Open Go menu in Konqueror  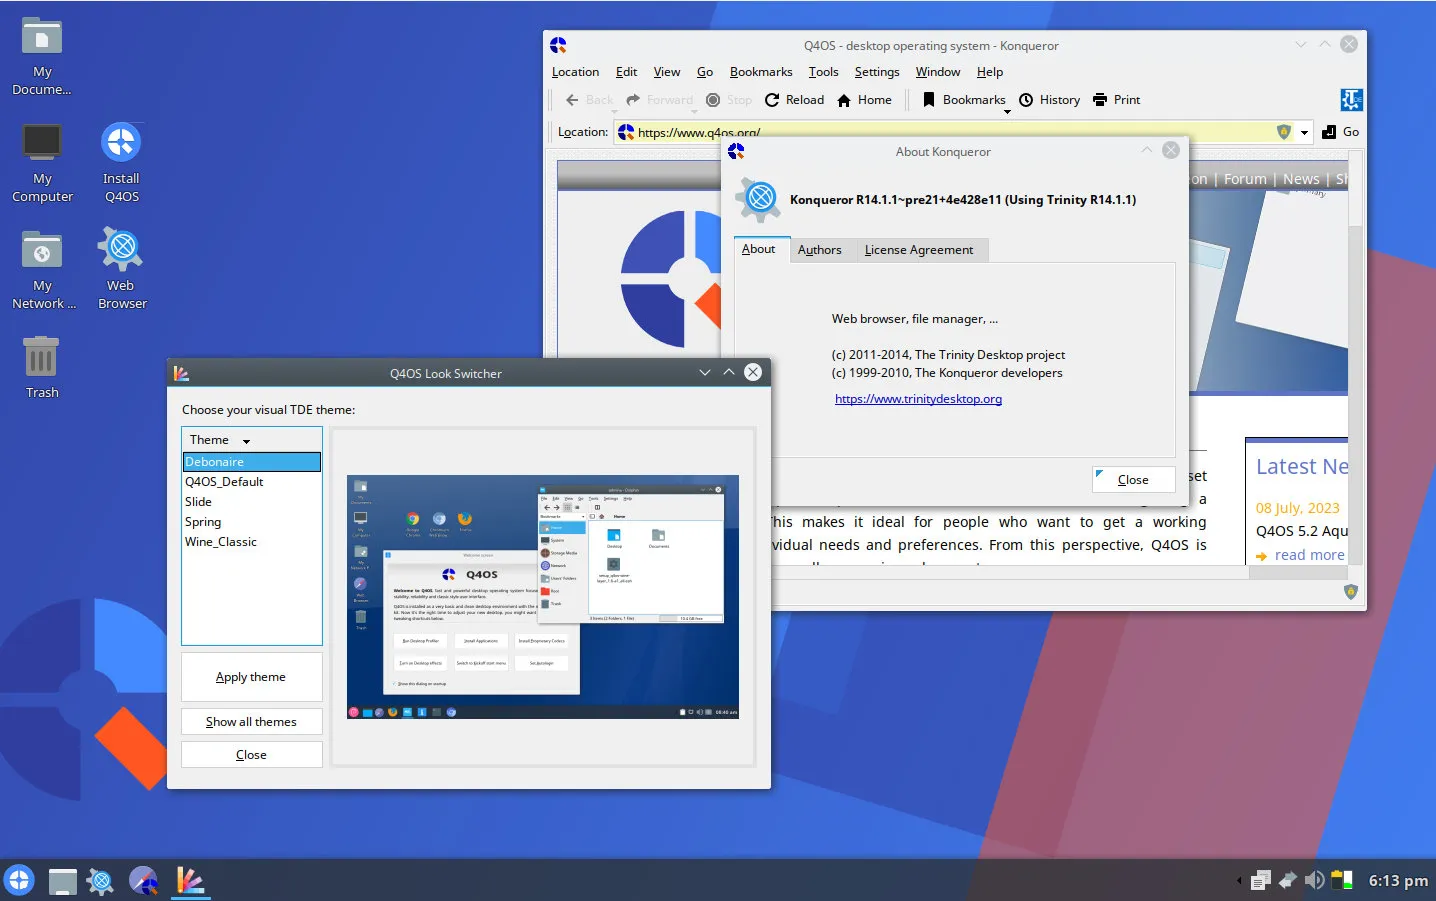(x=705, y=72)
